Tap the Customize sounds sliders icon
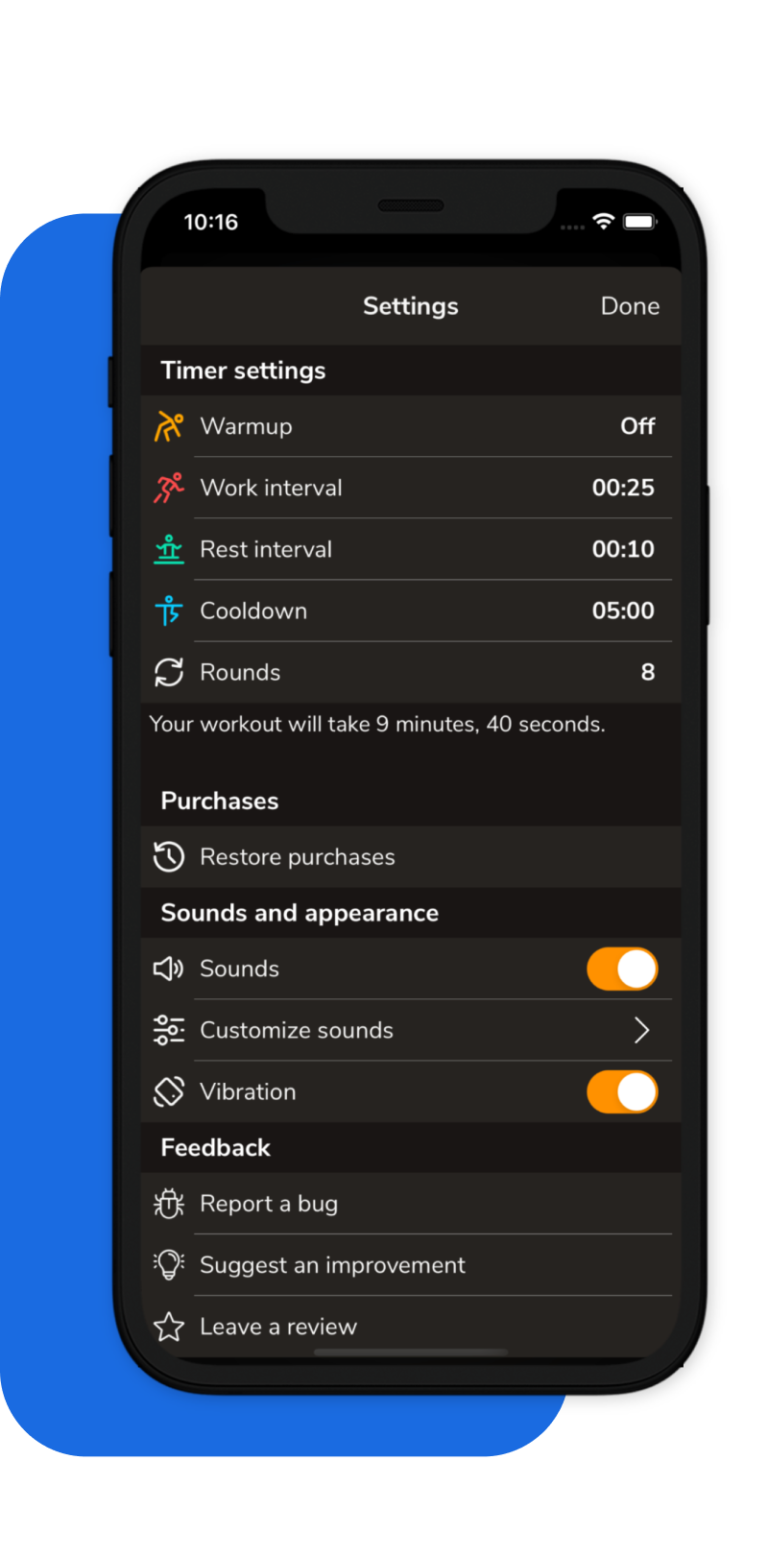 (169, 1030)
